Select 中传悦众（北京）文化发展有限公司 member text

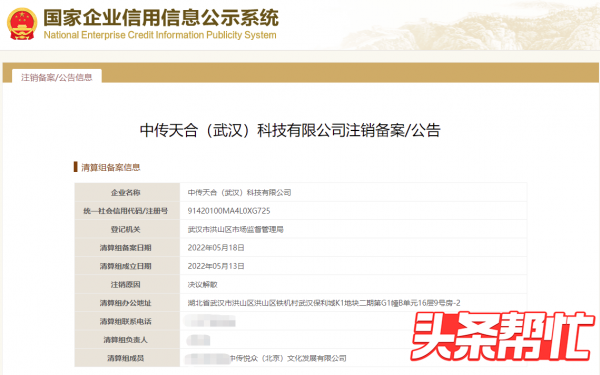pos(288,358)
